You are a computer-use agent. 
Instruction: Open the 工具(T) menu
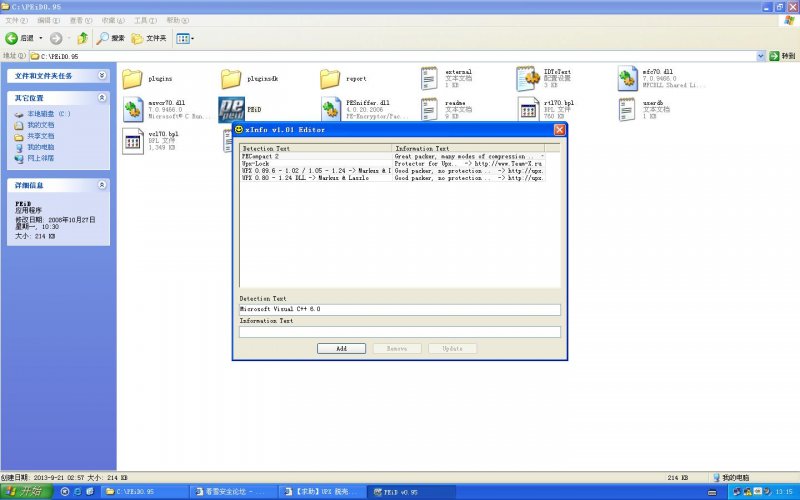click(x=145, y=20)
